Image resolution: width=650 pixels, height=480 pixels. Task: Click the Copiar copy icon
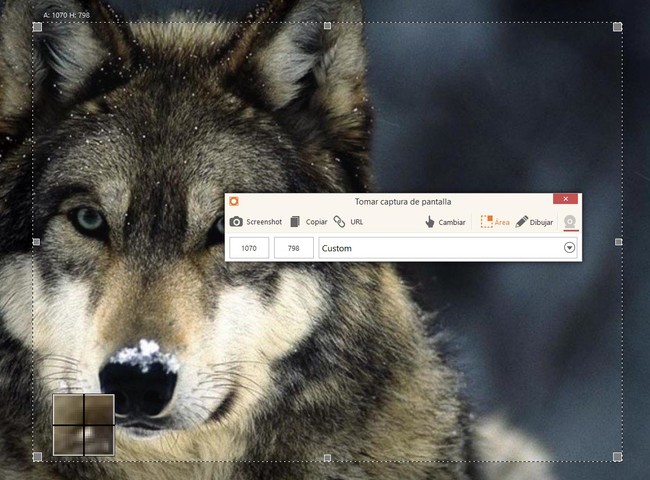coord(295,222)
